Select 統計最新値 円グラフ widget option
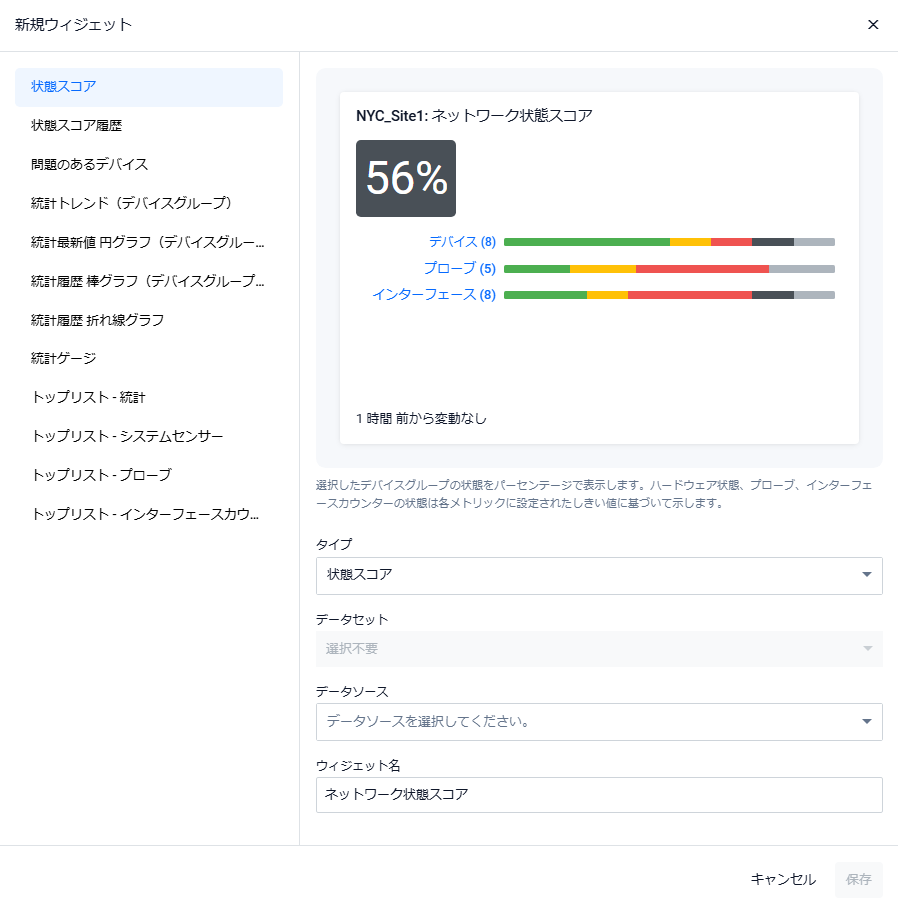Image resolution: width=898 pixels, height=913 pixels. 149,242
